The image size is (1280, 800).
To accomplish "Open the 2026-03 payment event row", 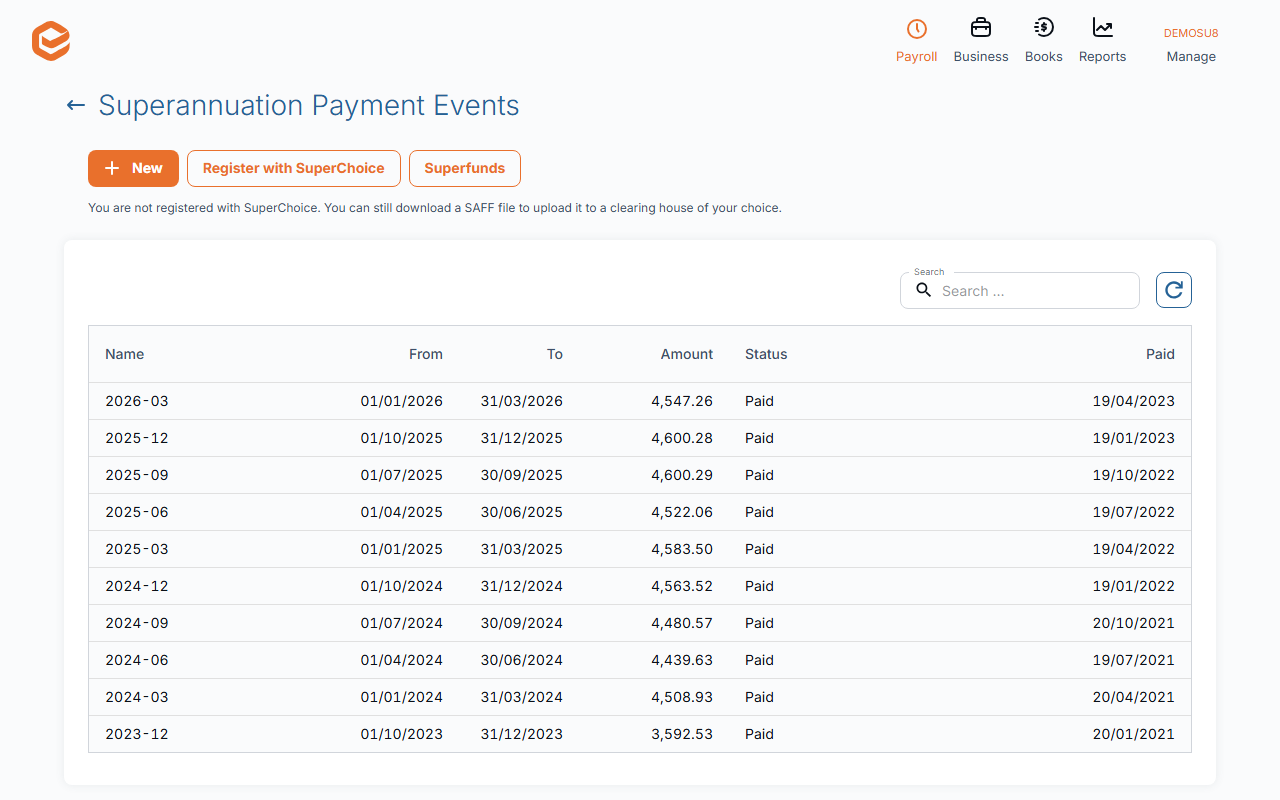I will [640, 401].
